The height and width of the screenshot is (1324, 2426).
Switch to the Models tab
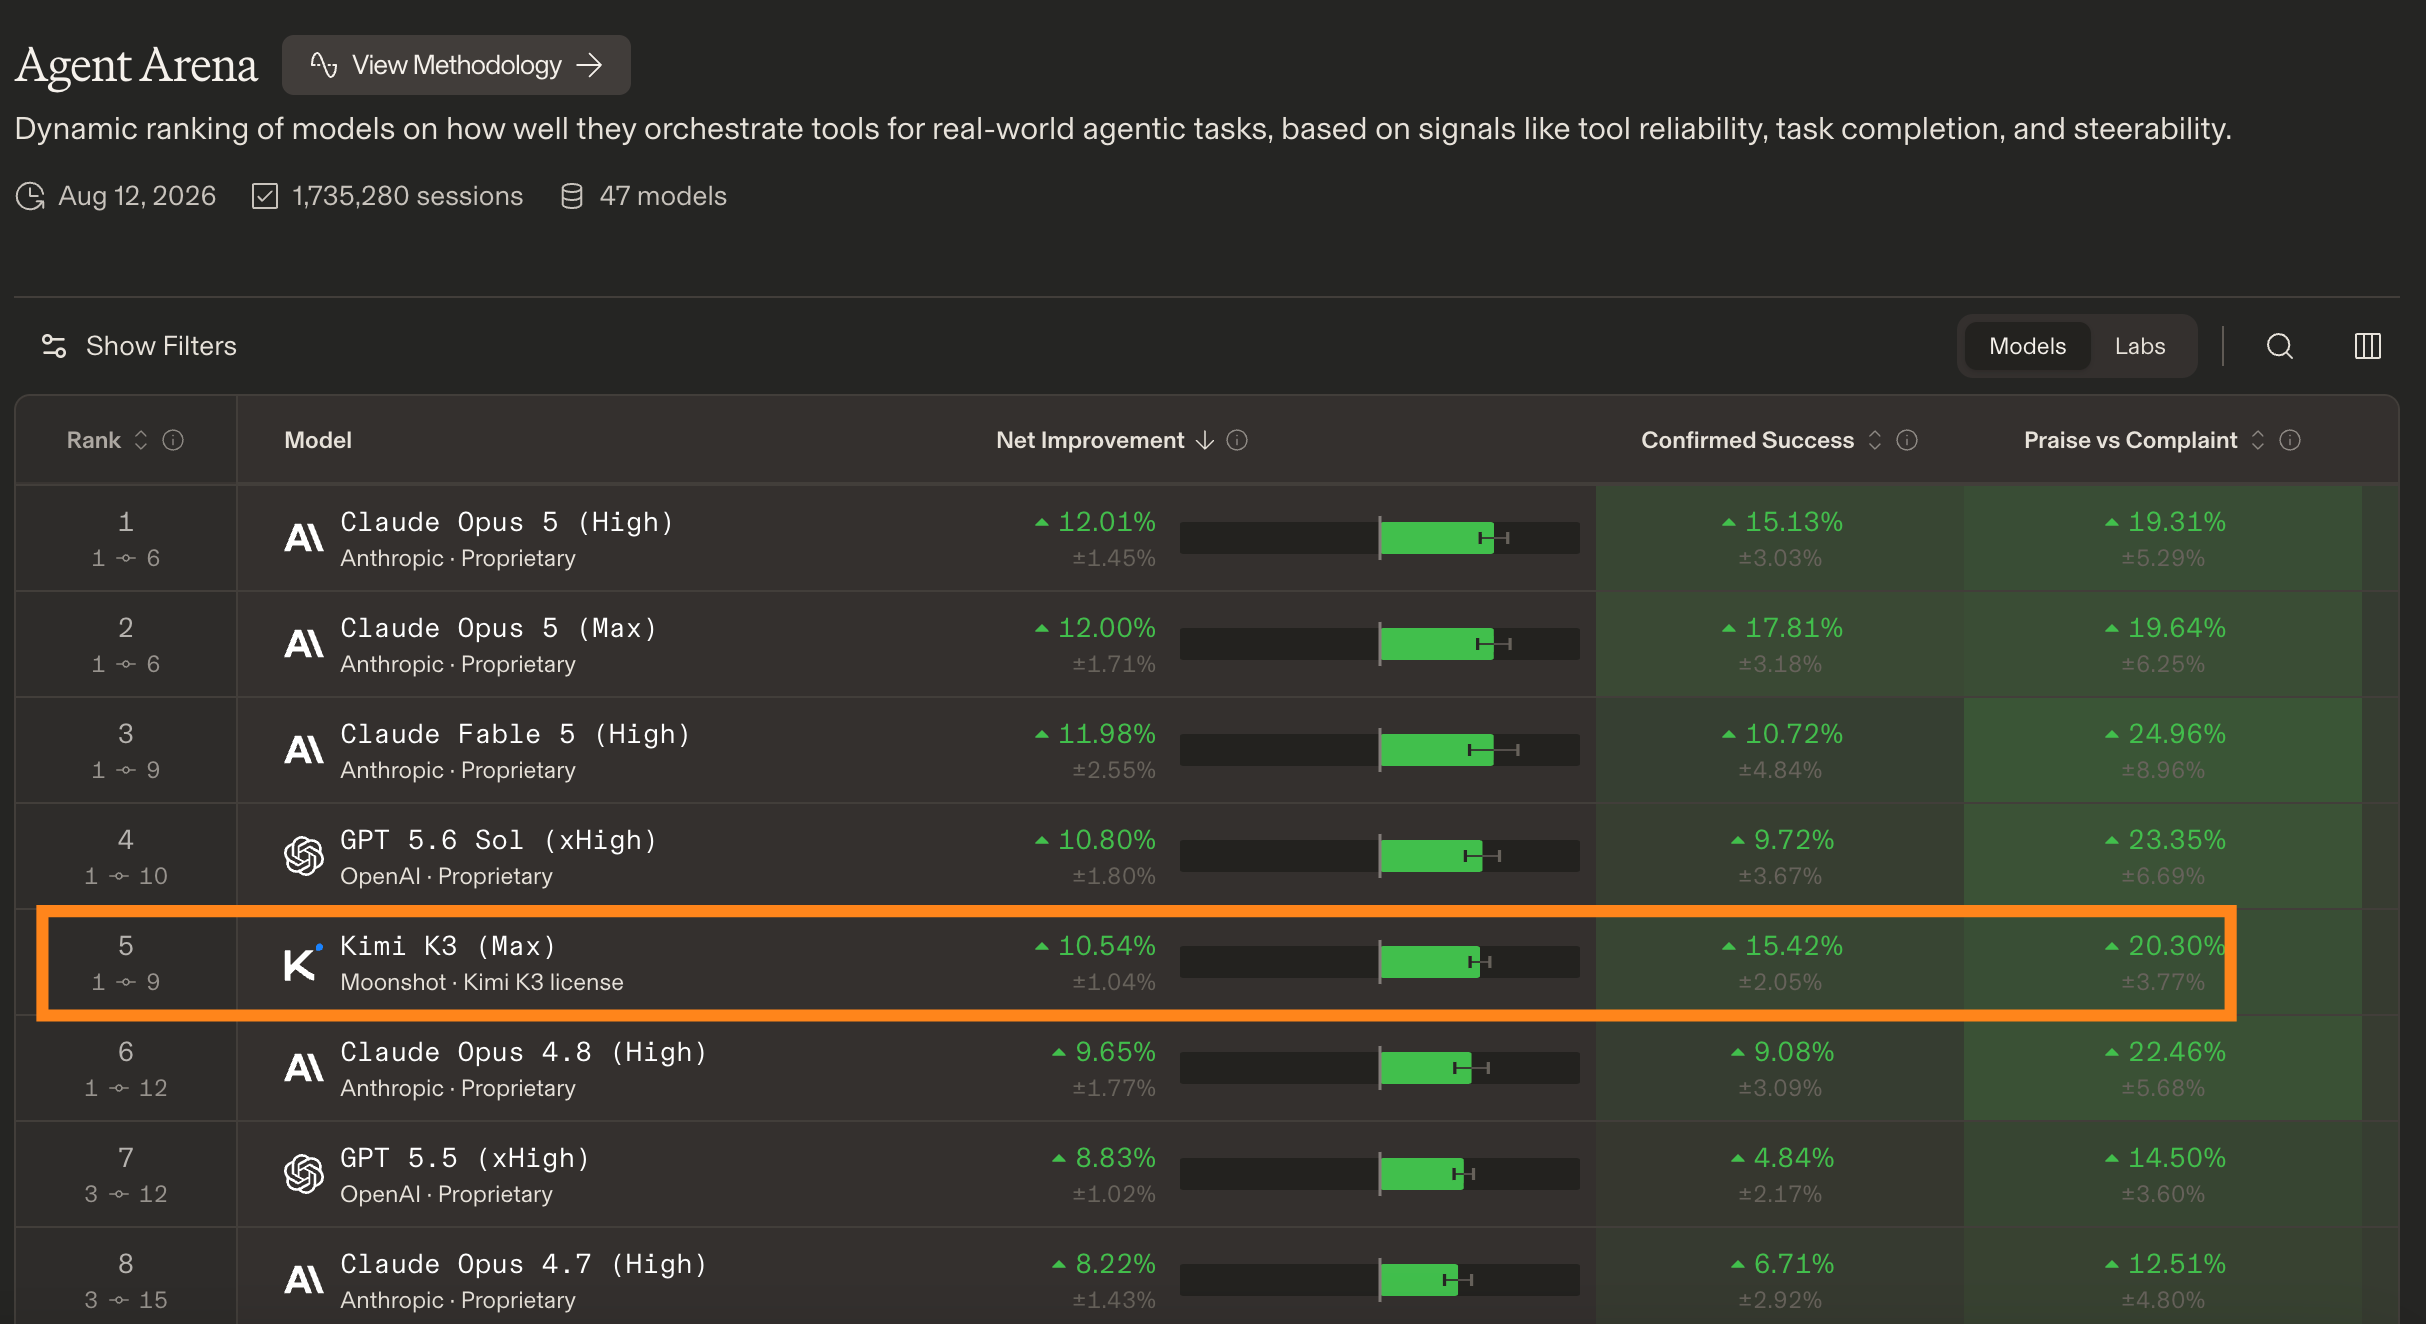tap(2027, 346)
